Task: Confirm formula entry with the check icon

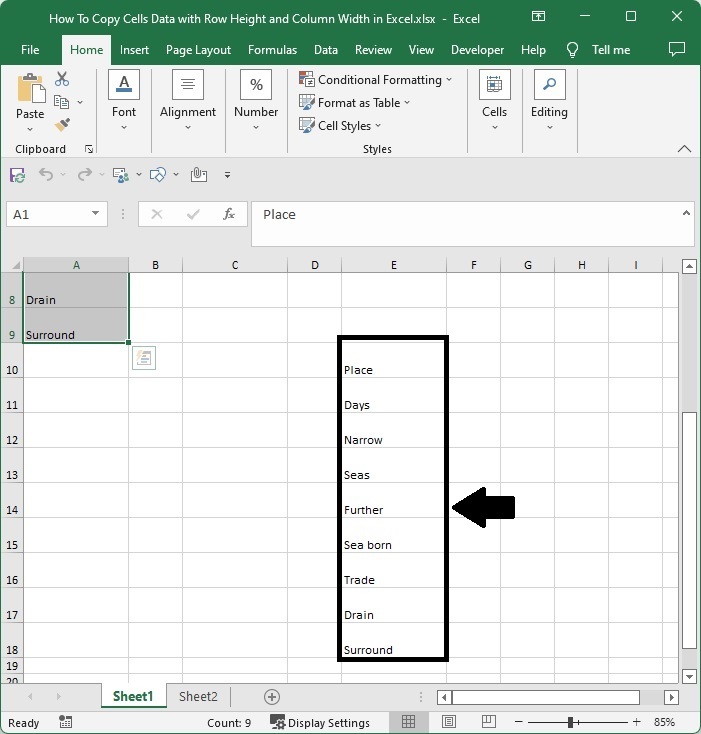Action: point(193,214)
